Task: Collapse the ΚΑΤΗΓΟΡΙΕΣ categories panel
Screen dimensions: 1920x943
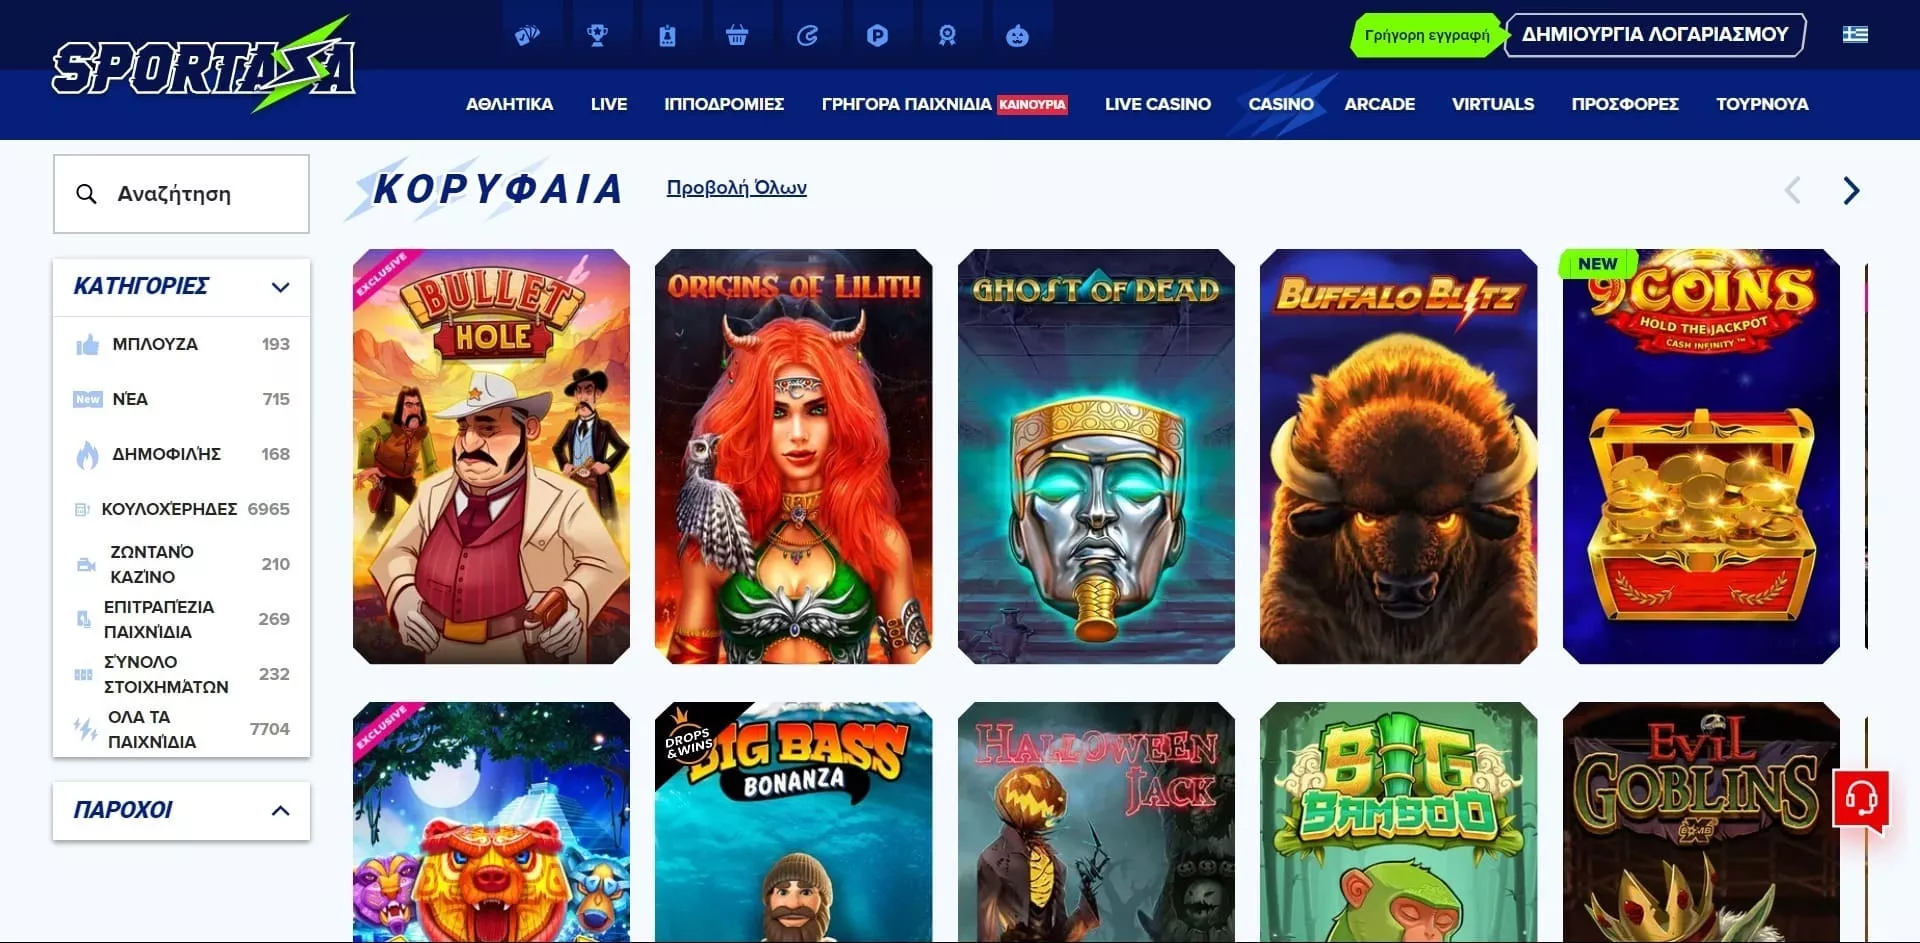Action: tap(280, 287)
